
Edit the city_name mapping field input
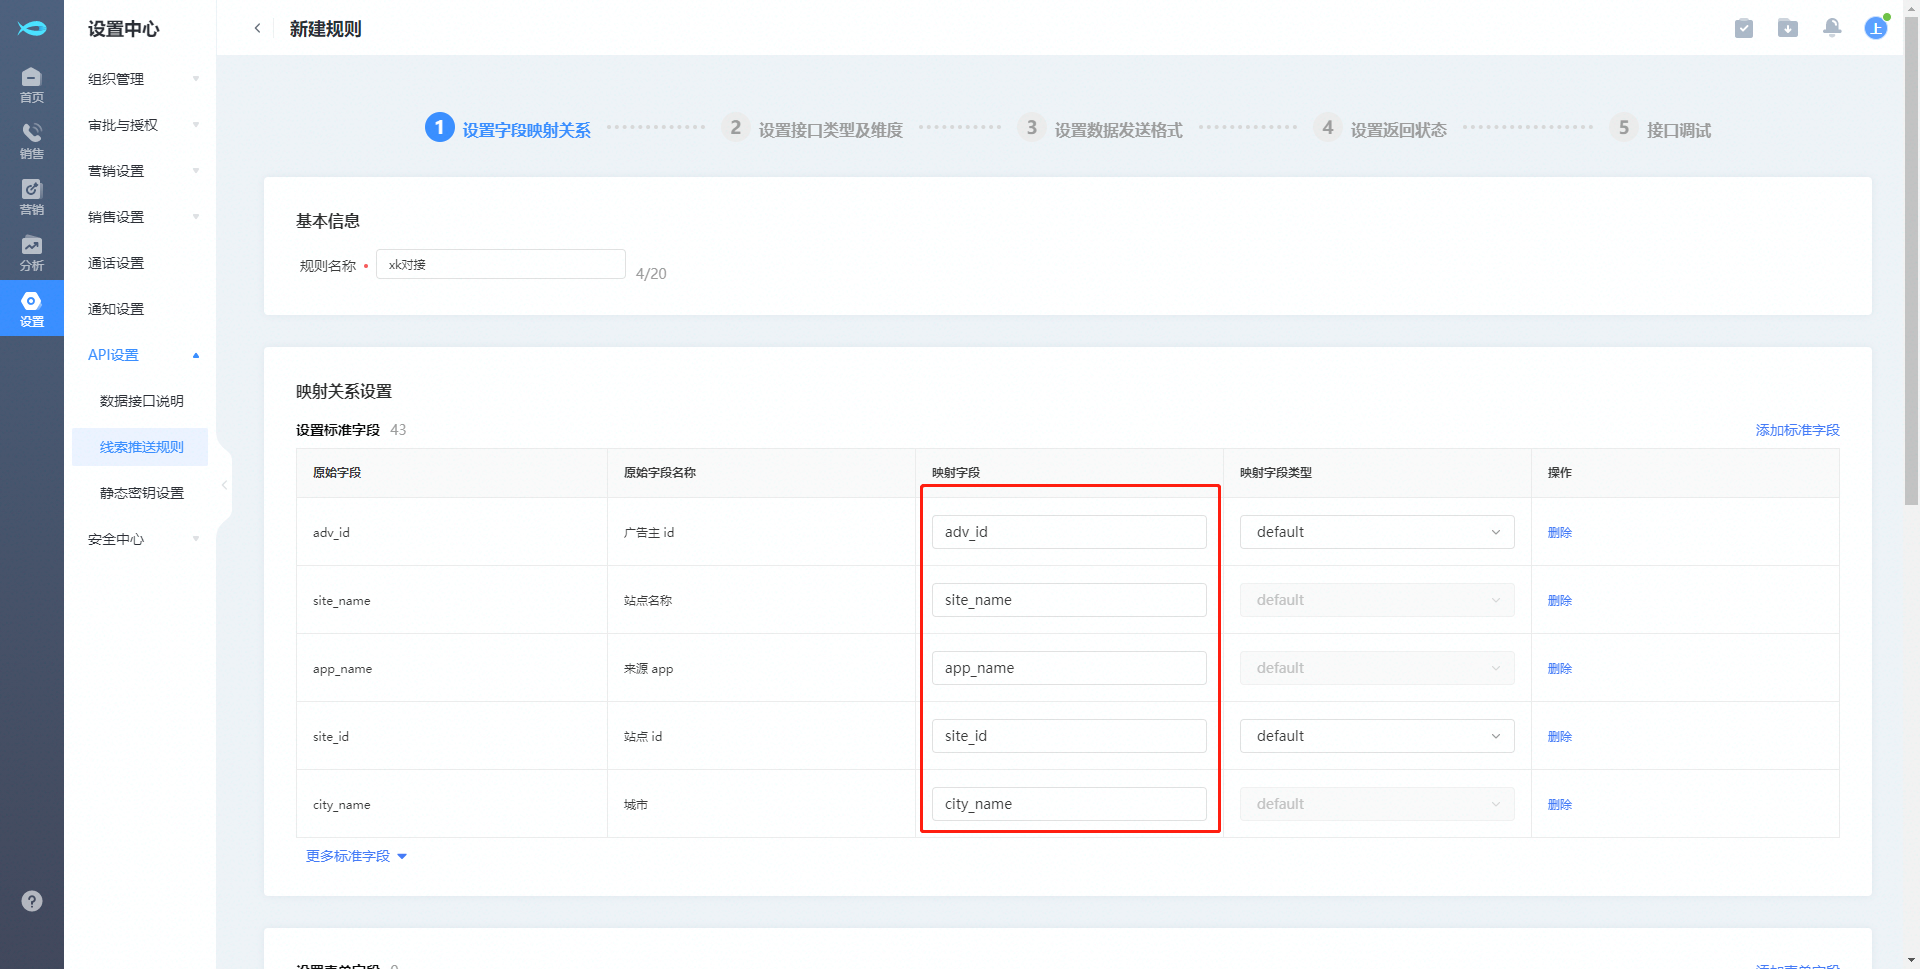pyautogui.click(x=1069, y=804)
